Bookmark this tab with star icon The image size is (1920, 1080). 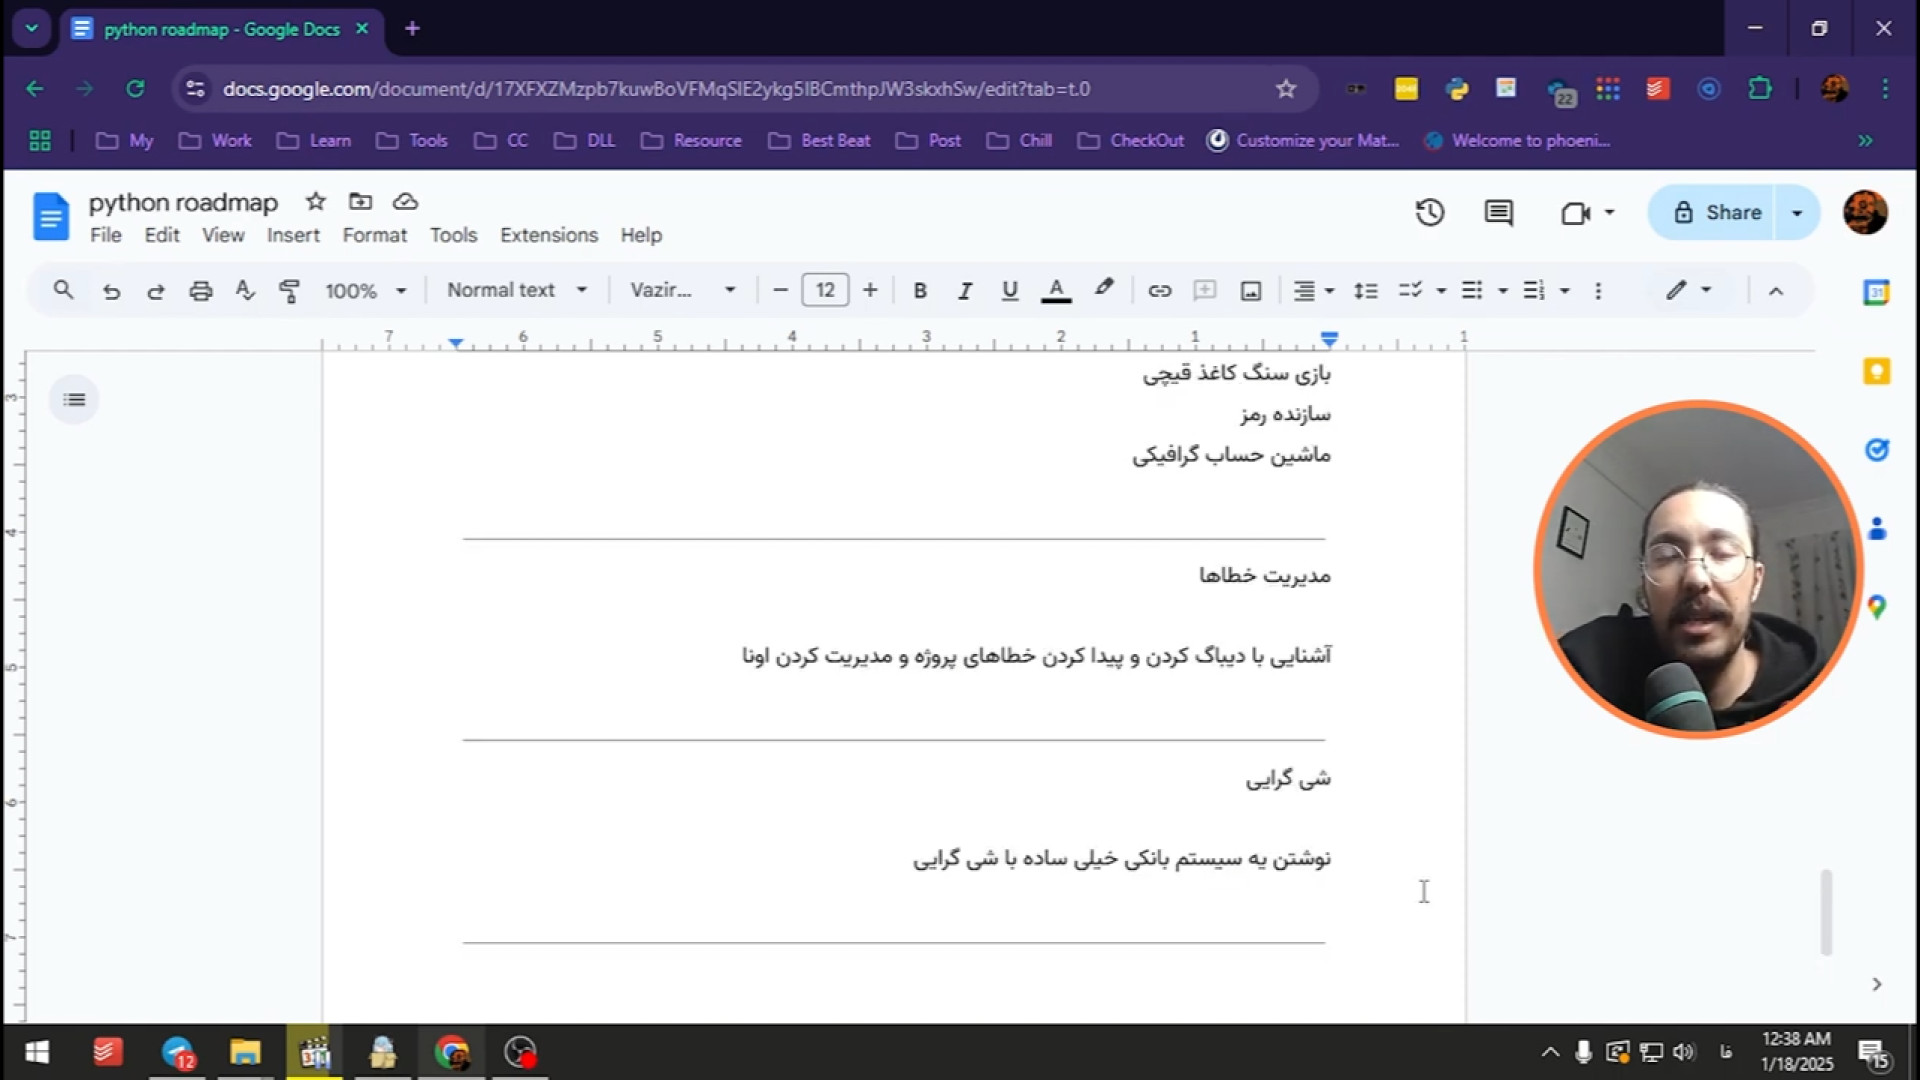tap(1286, 89)
